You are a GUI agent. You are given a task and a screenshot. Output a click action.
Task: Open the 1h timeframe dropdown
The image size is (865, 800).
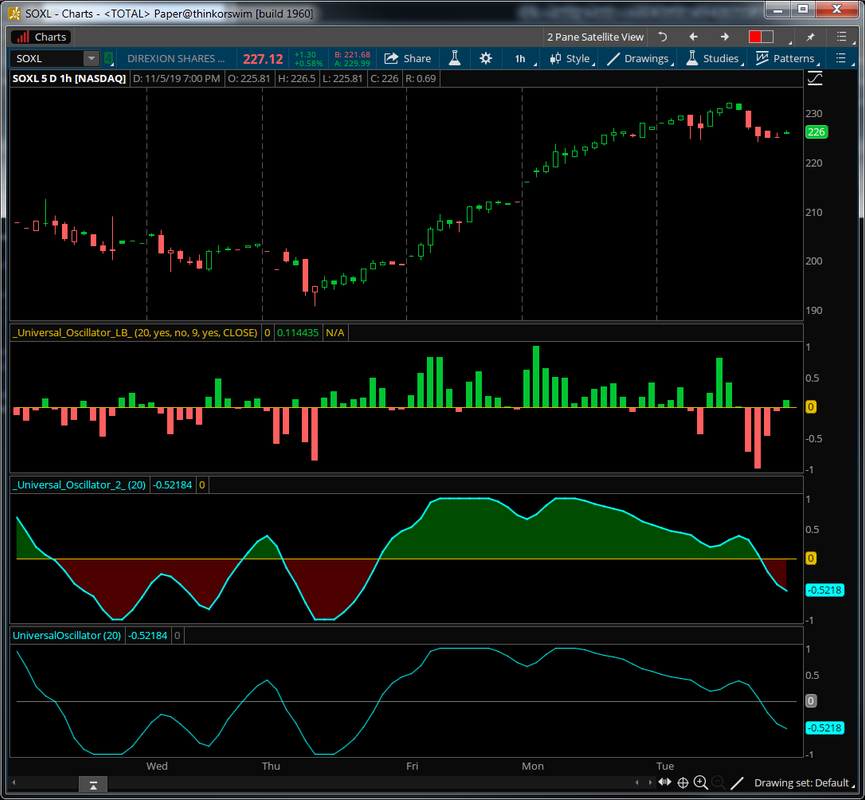pyautogui.click(x=523, y=58)
